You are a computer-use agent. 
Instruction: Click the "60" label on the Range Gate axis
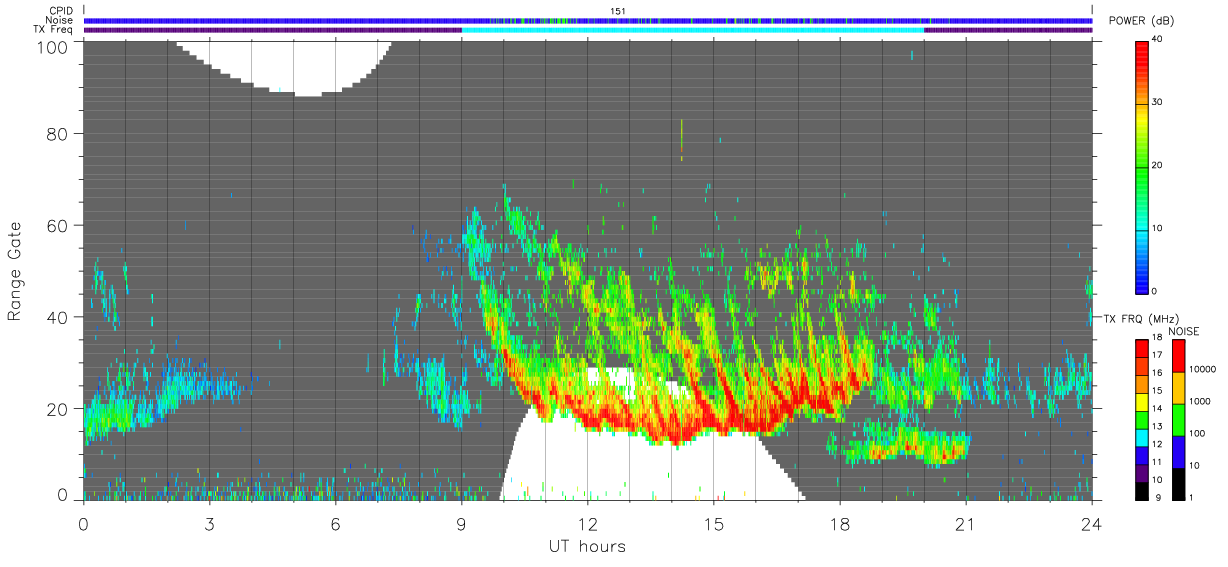(57, 226)
